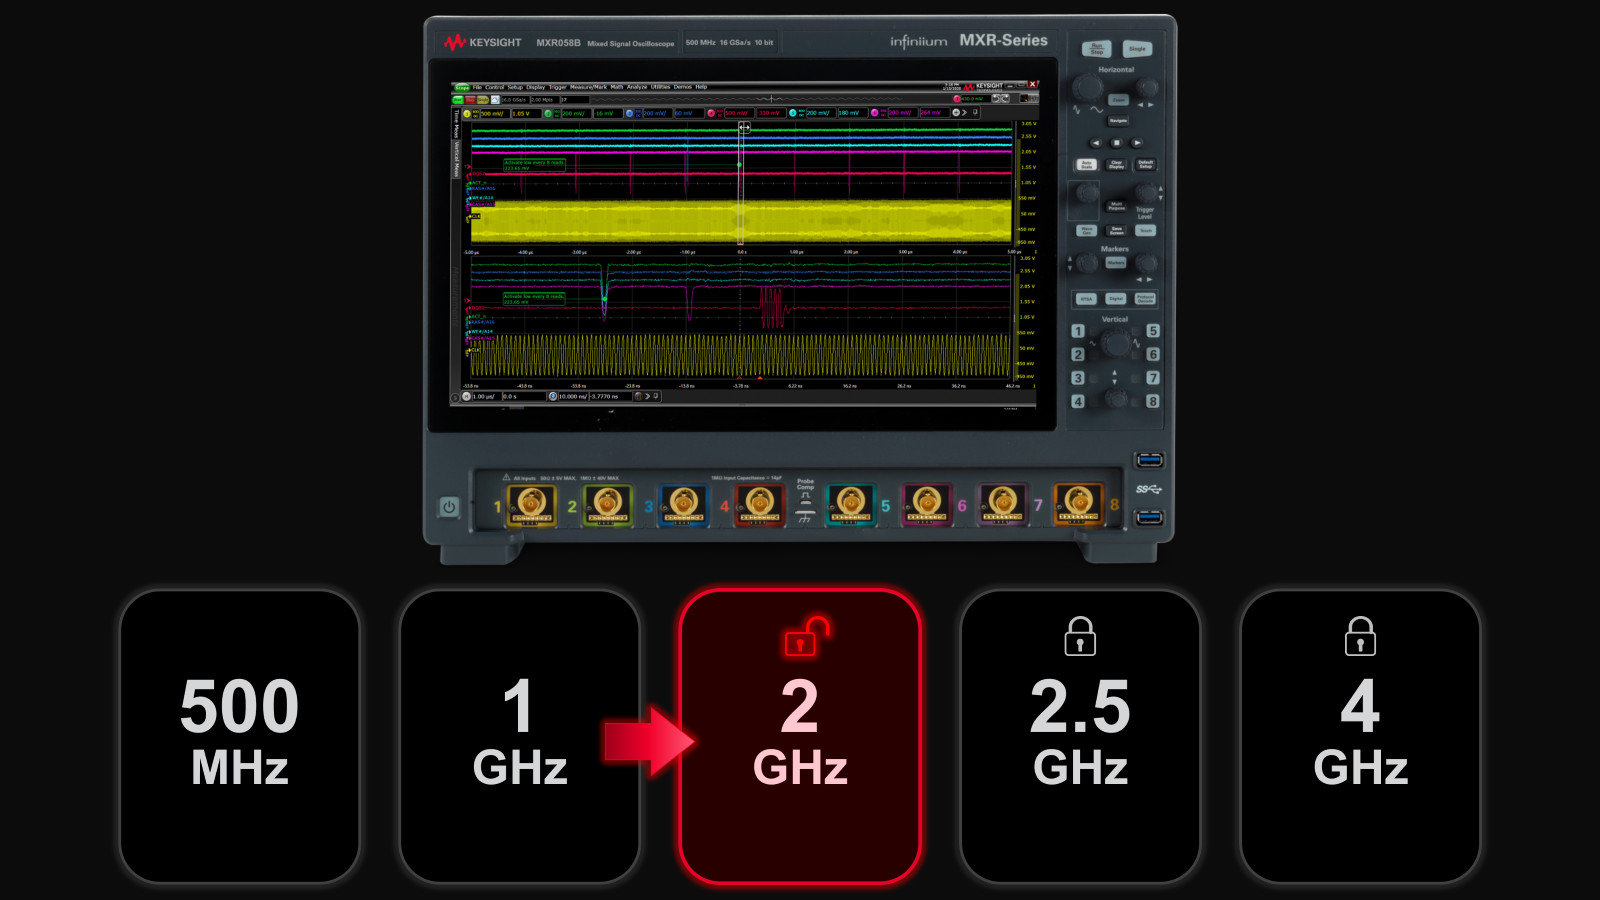Tap the Protocol Decode key
This screenshot has height=900, width=1600.
(1145, 299)
